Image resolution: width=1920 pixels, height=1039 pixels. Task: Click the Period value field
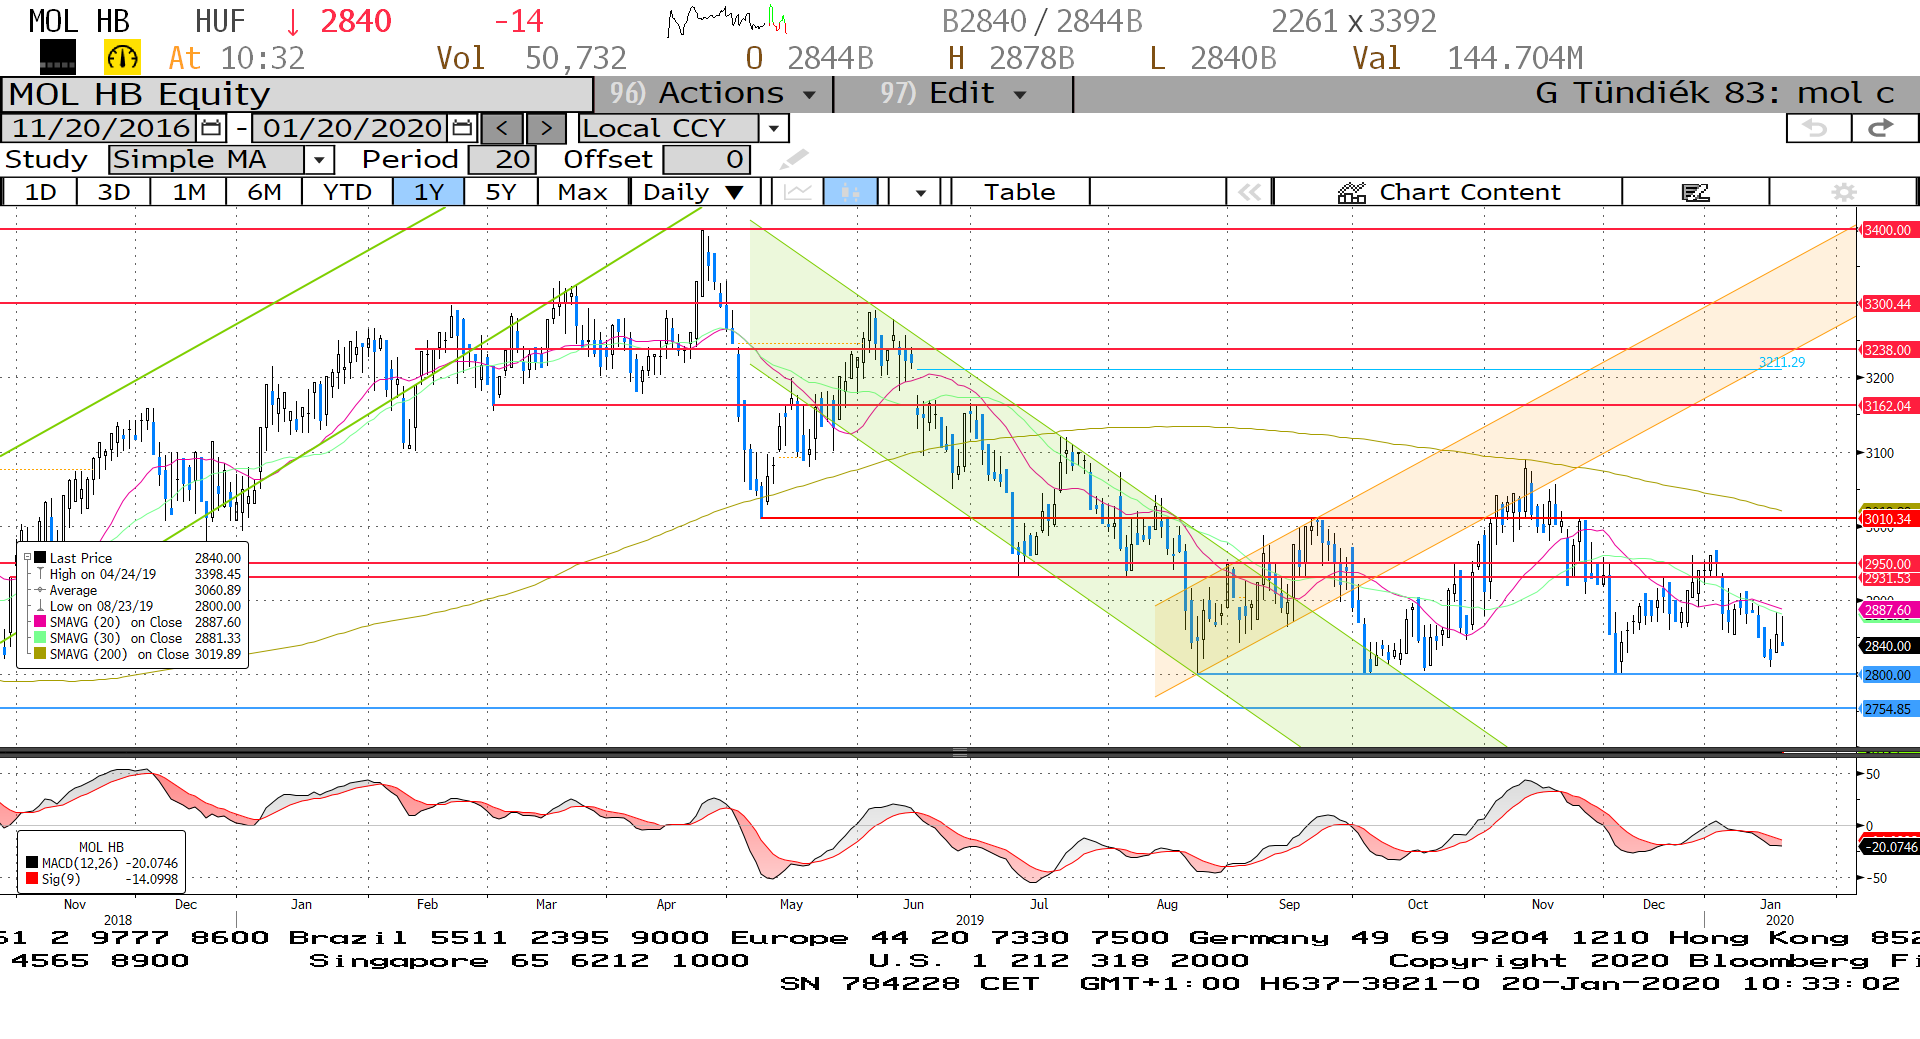[503, 159]
